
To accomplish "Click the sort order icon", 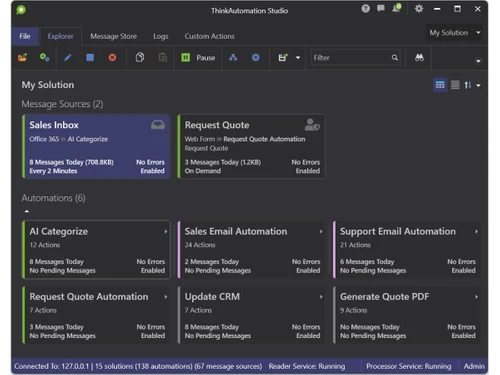I will coord(468,85).
